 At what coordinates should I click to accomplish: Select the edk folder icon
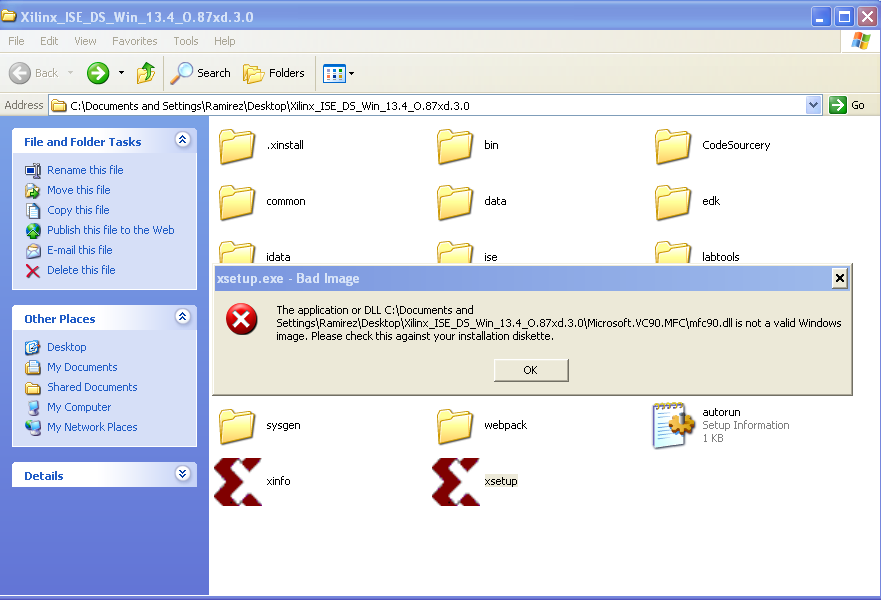click(x=673, y=202)
